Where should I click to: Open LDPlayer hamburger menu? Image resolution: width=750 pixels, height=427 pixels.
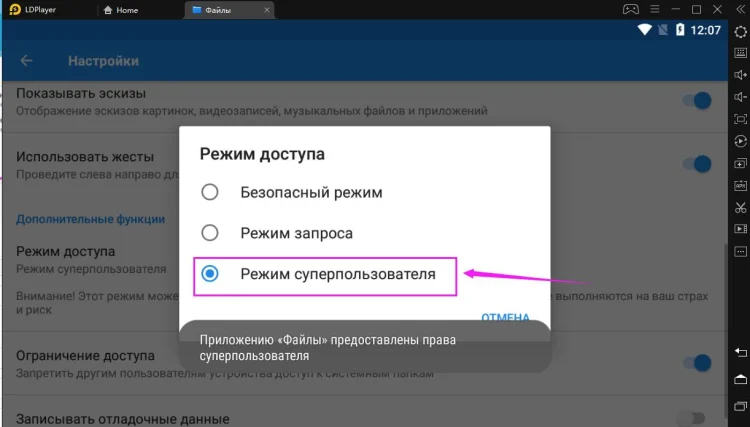pos(655,10)
